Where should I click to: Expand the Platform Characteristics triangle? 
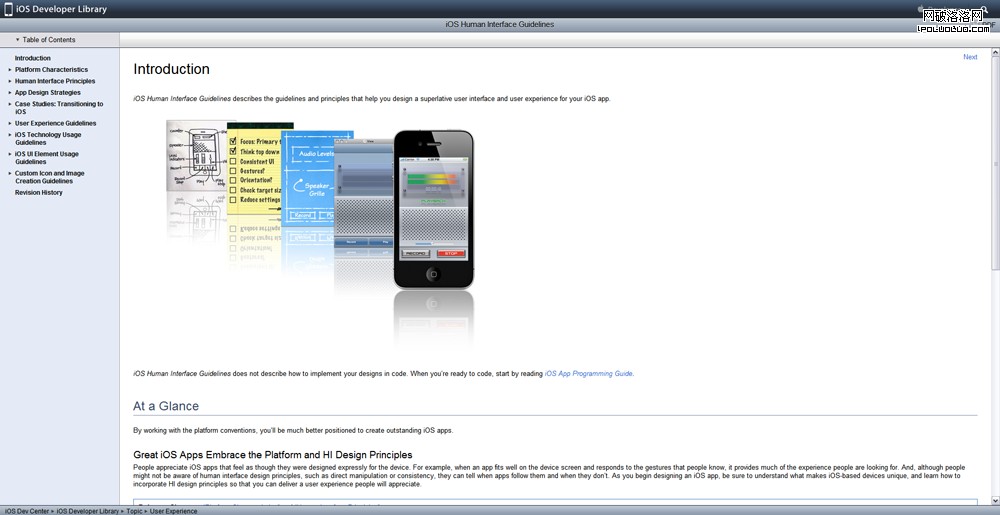click(x=10, y=69)
